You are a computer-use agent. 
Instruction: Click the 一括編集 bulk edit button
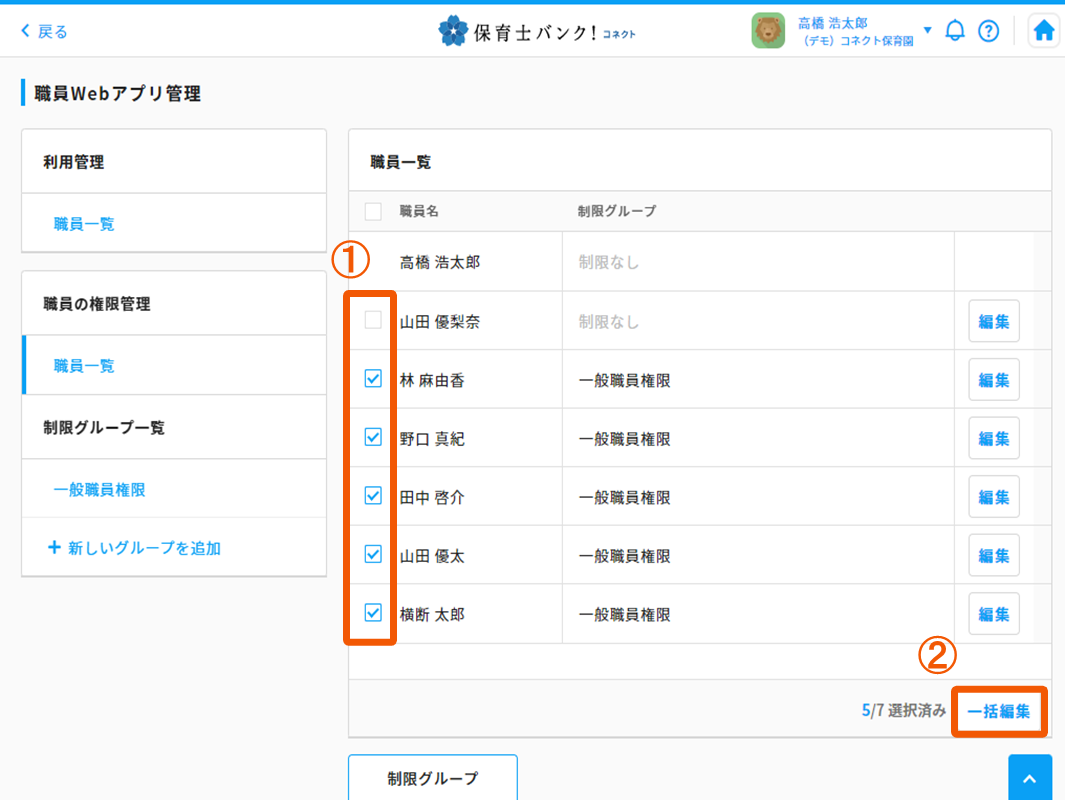[999, 712]
